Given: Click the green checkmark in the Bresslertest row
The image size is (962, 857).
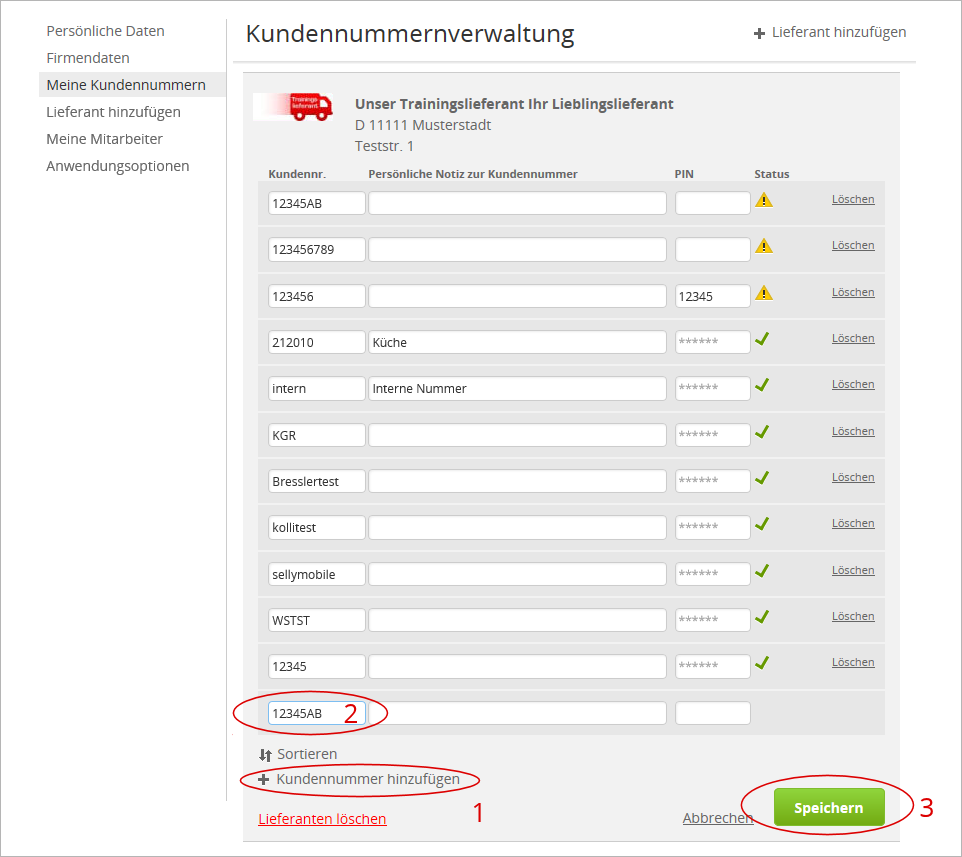Looking at the screenshot, I should point(762,478).
